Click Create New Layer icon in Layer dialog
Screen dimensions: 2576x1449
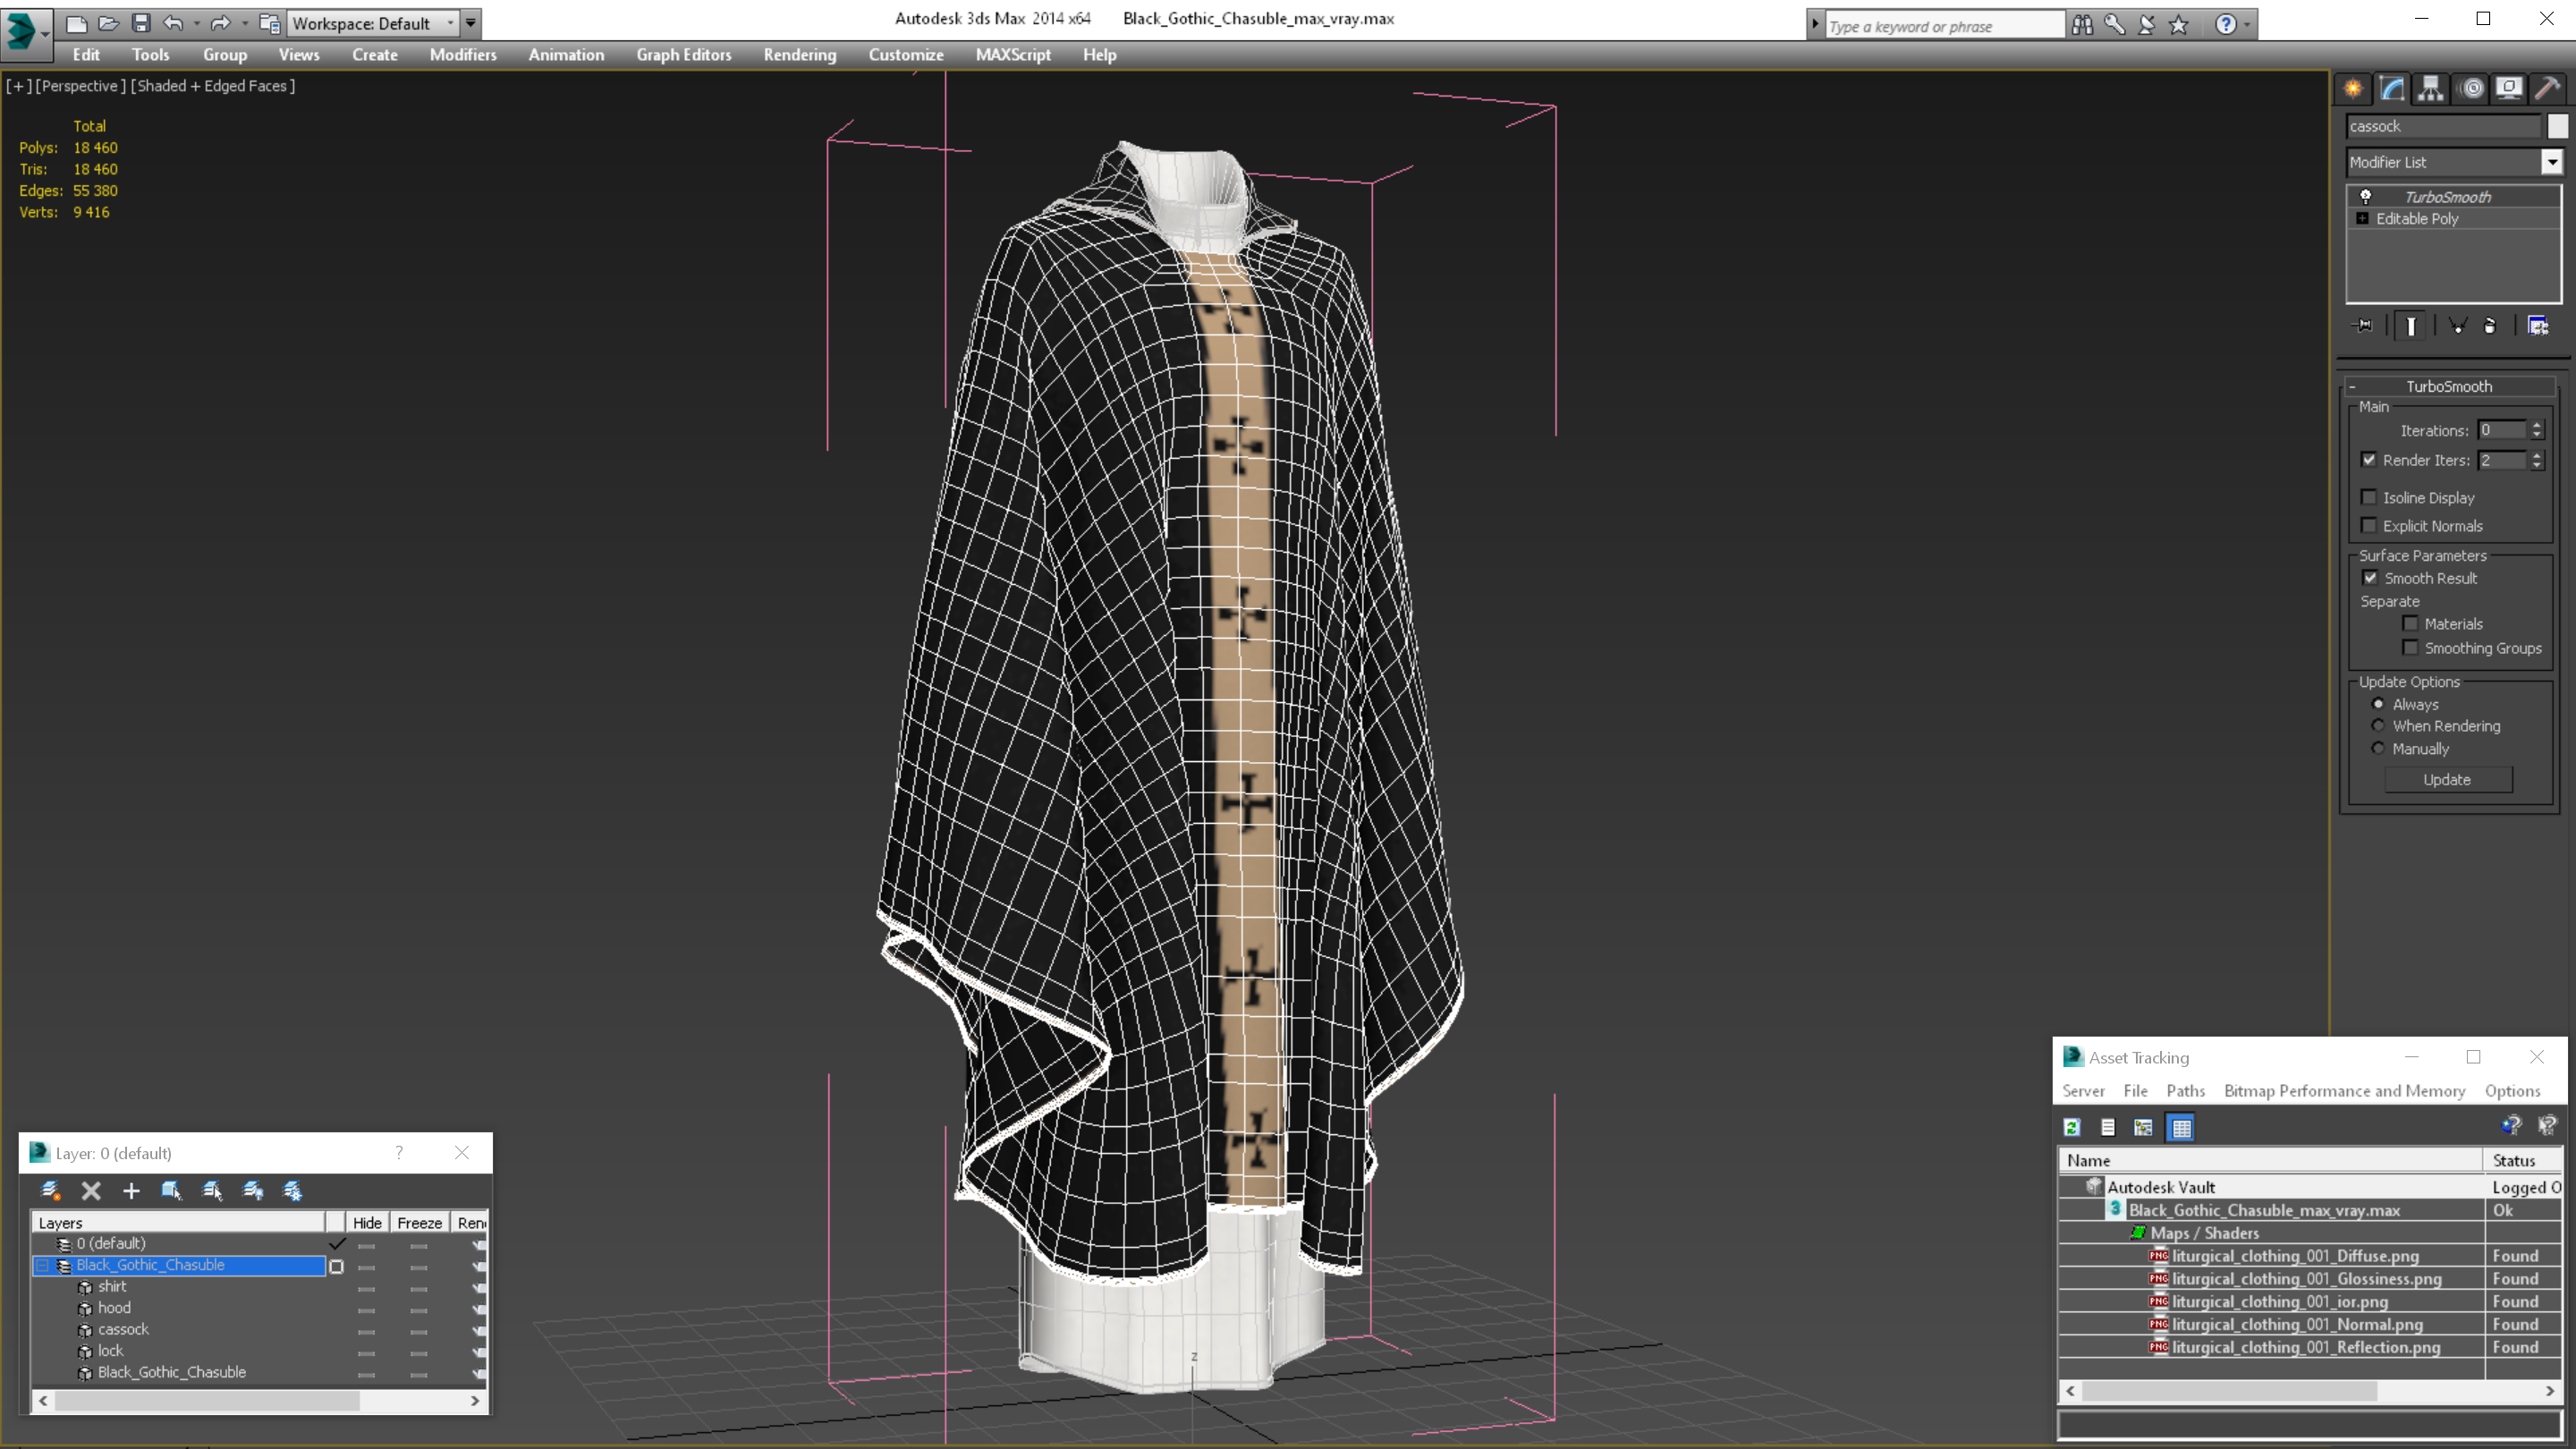click(x=50, y=1190)
